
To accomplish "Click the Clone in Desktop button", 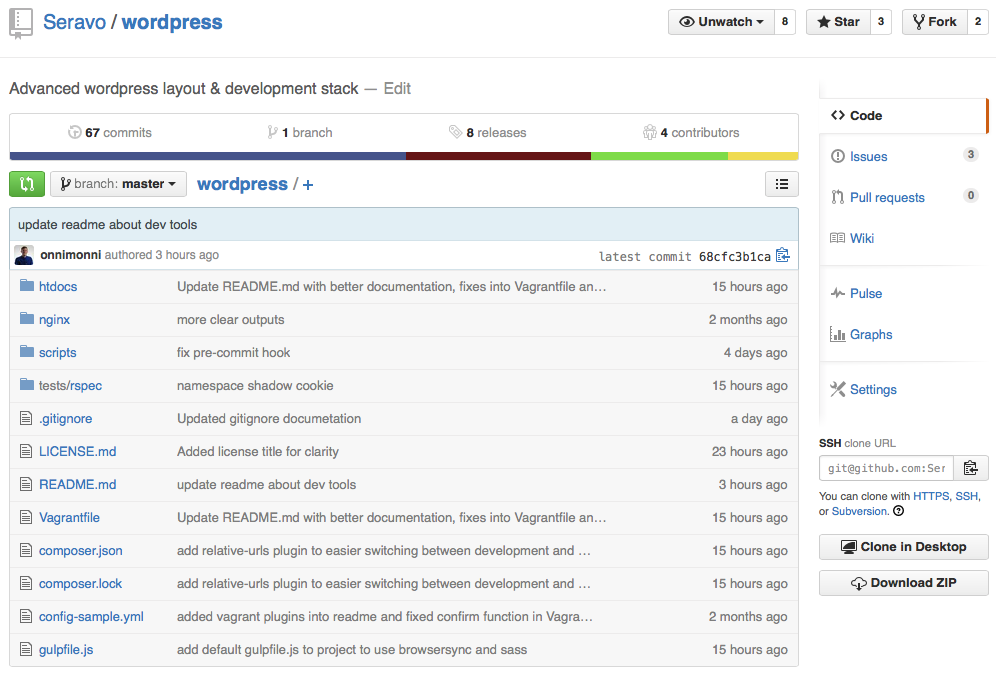I will (903, 547).
